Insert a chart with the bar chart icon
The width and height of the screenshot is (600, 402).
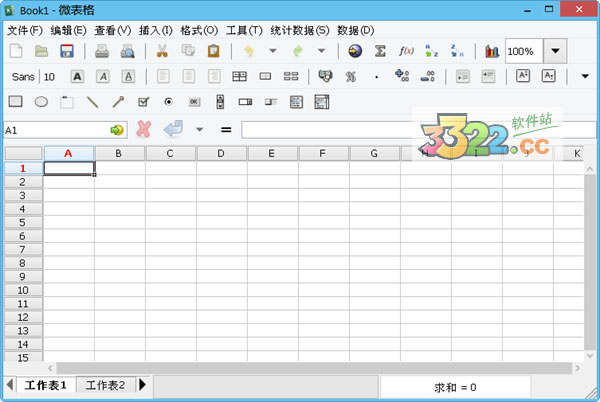point(492,51)
